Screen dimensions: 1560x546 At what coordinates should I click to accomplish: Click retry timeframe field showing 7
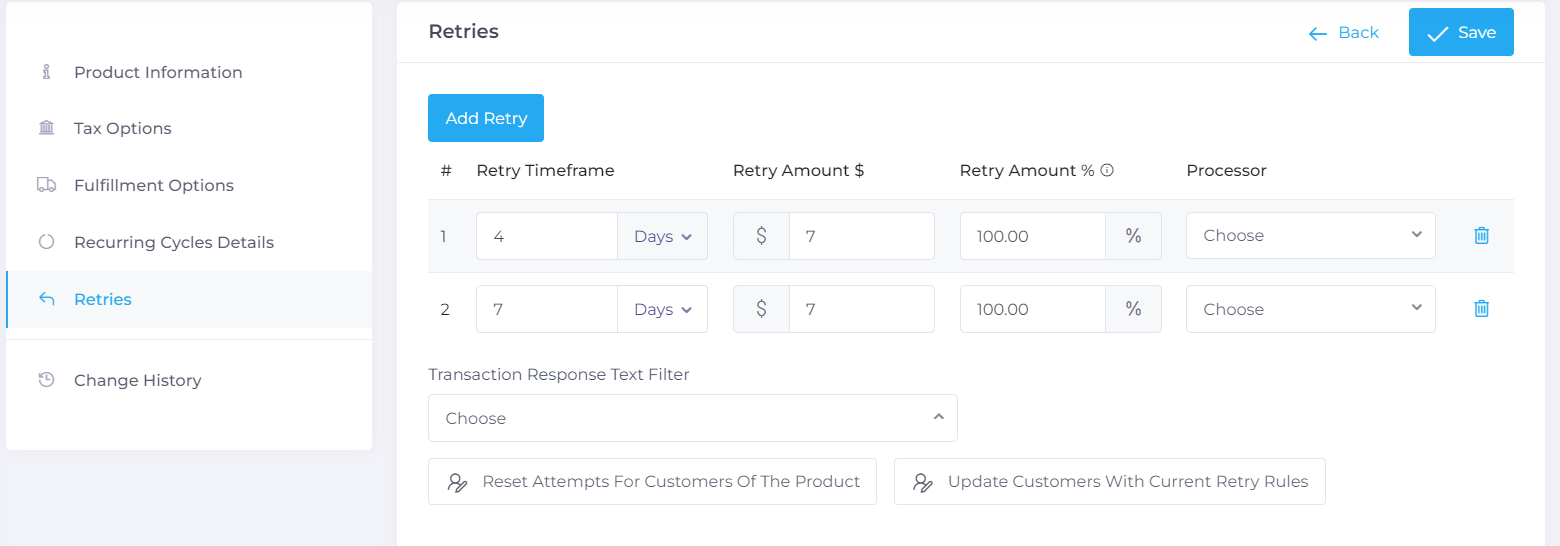pos(547,309)
